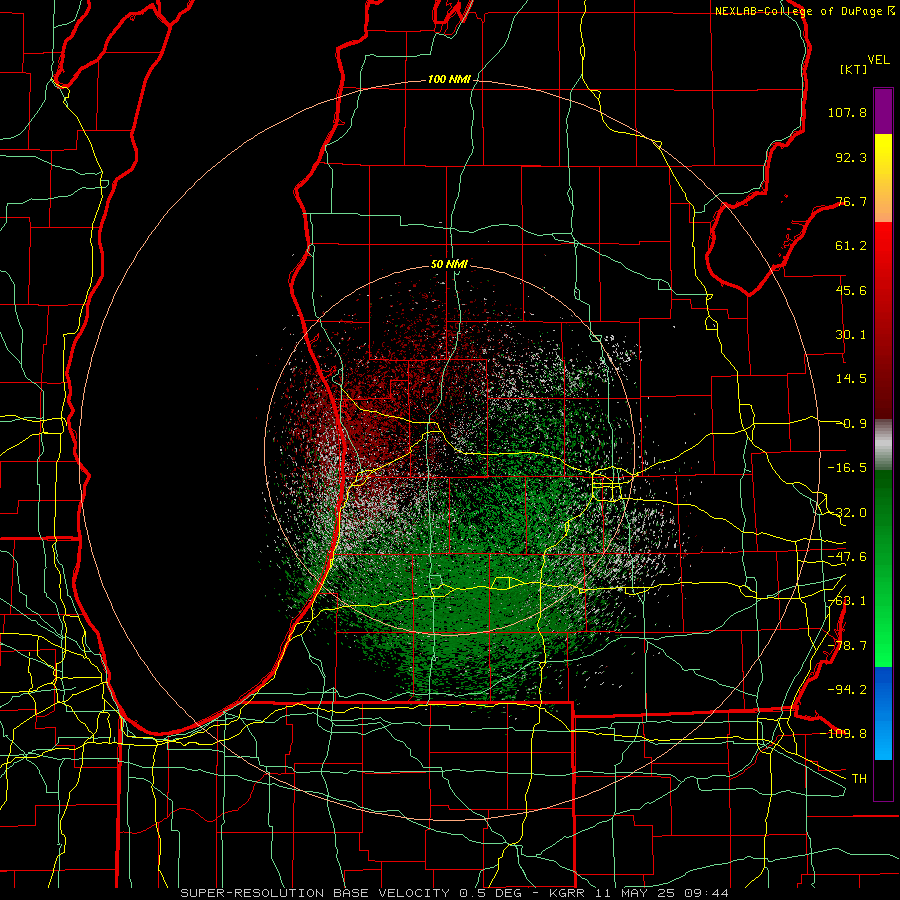Click the '50 NMI' range ring label
The image size is (900, 900).
coord(449,264)
